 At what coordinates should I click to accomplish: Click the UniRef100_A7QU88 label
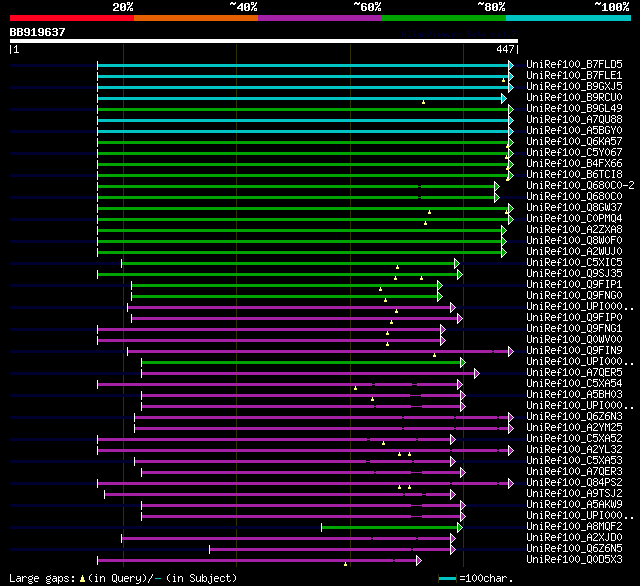(574, 120)
